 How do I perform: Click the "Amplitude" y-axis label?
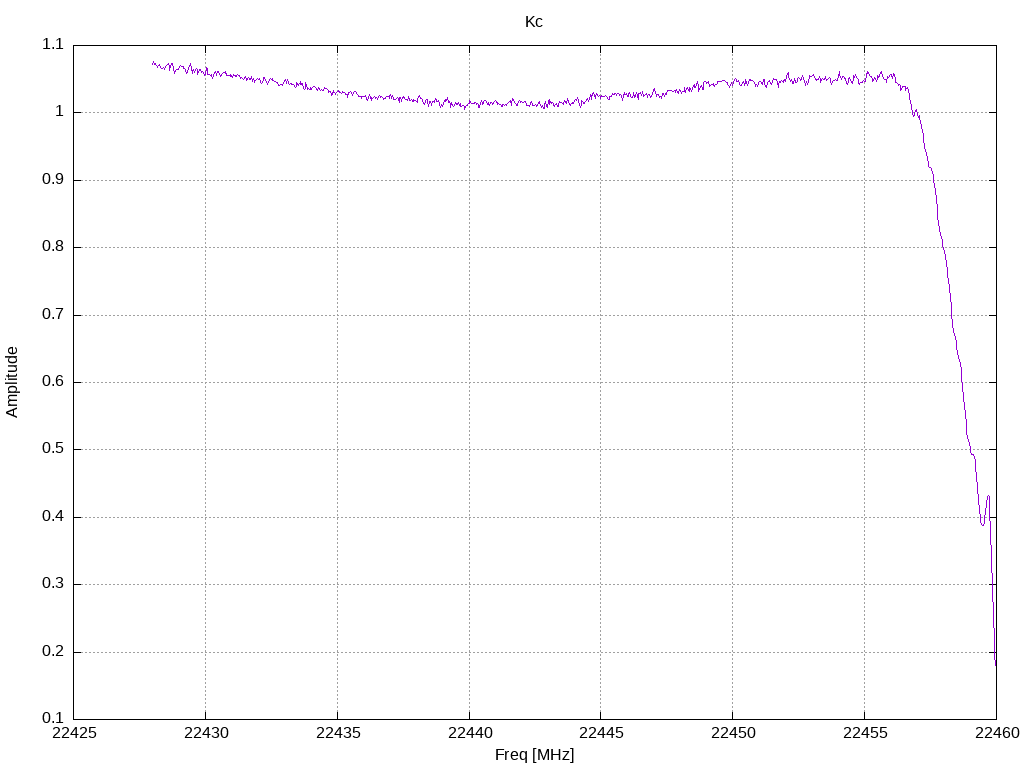click(x=12, y=382)
